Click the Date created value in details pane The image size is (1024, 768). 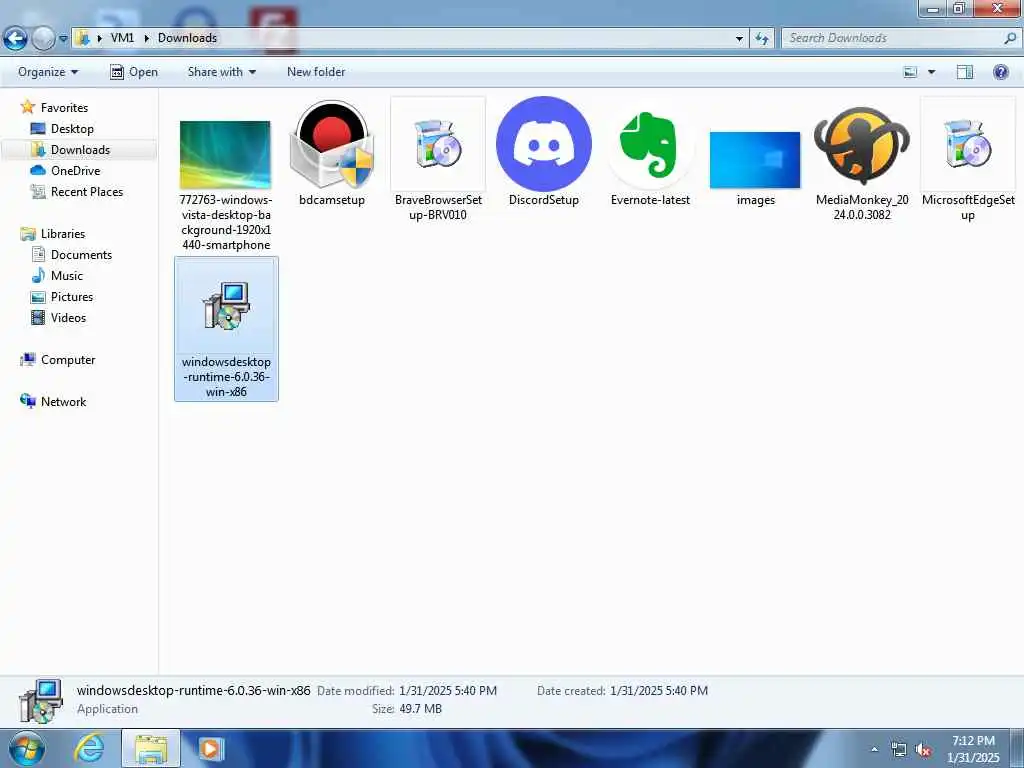tap(659, 690)
